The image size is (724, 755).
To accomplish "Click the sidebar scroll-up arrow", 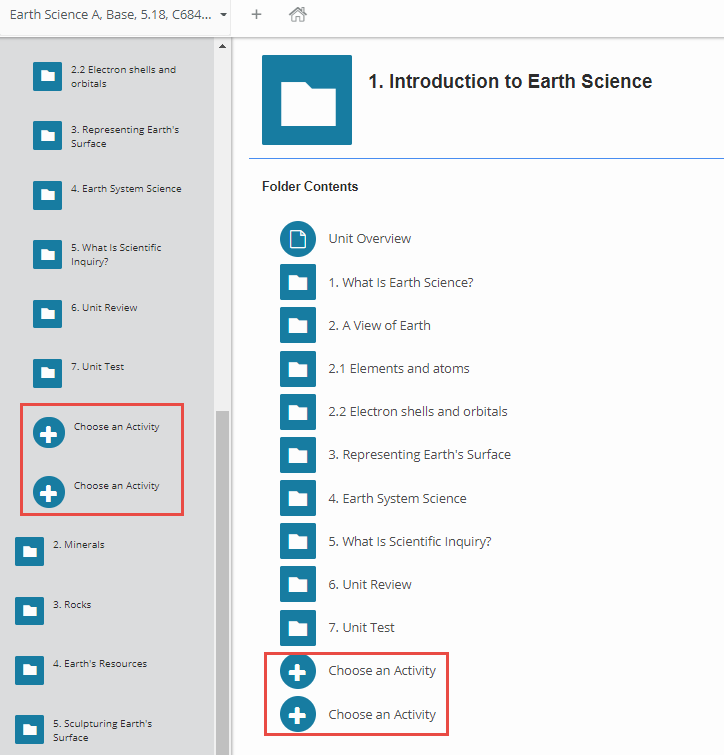I will click(222, 47).
